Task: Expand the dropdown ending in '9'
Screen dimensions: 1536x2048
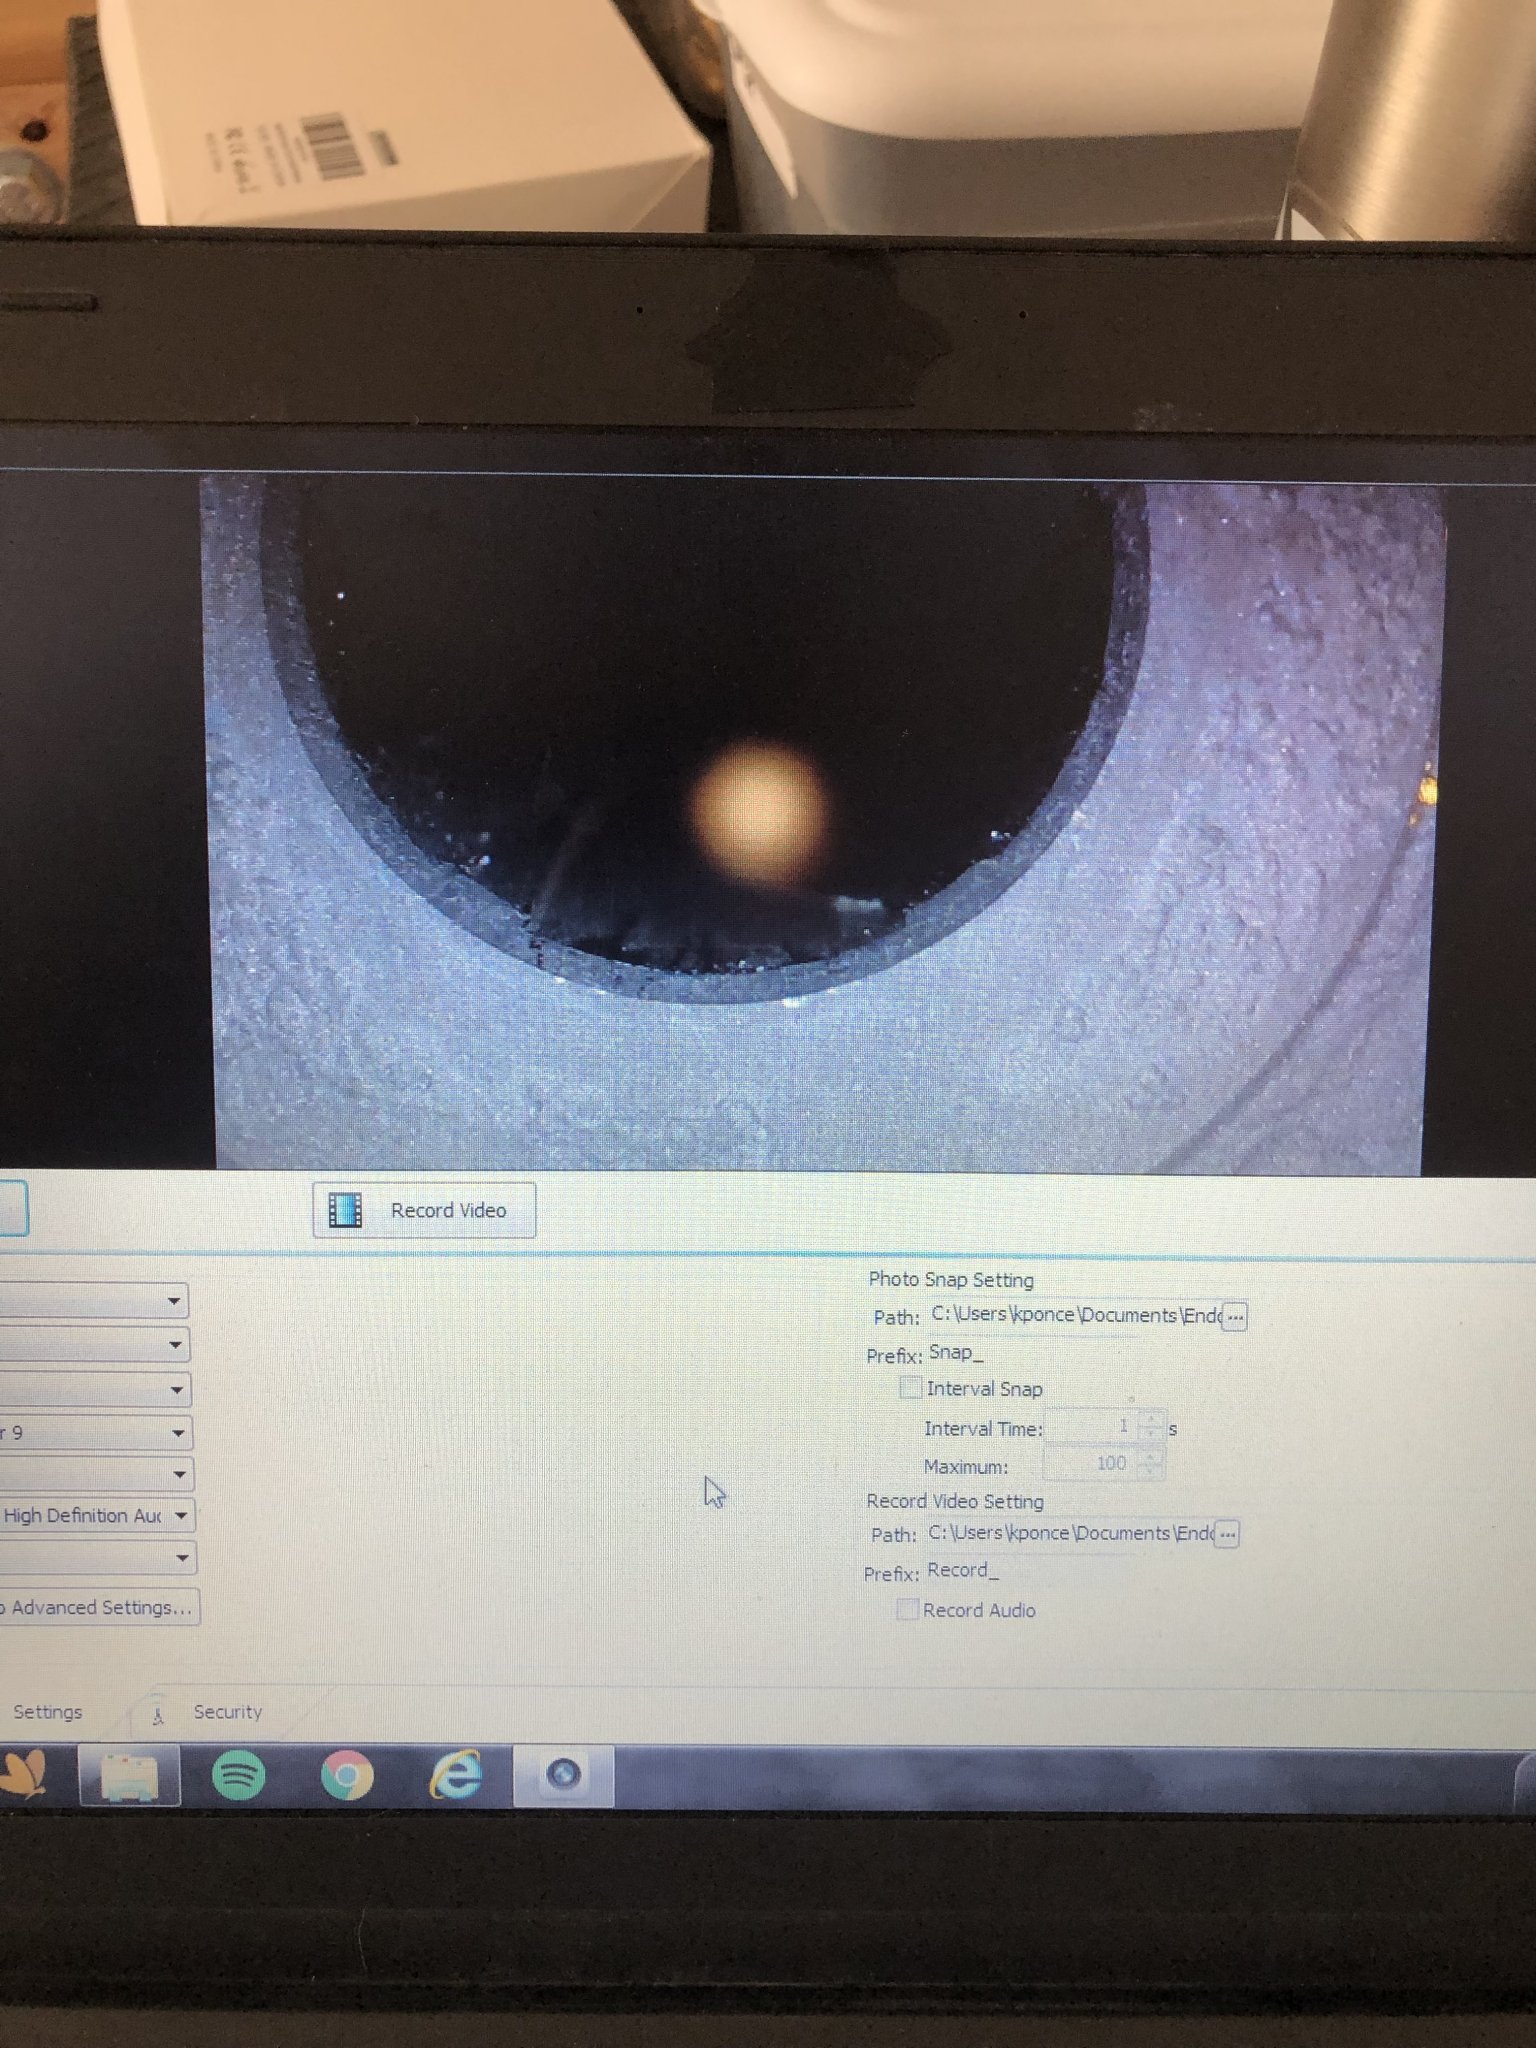Action: 178,1433
